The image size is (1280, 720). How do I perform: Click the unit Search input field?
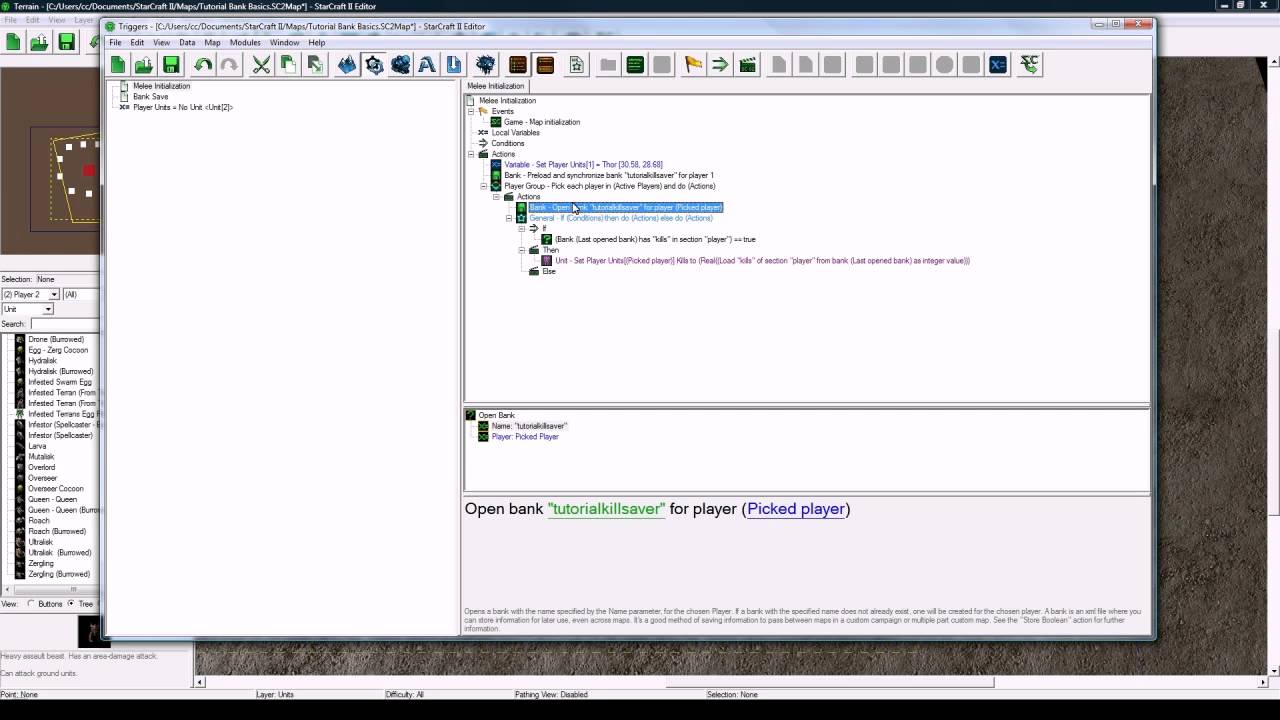[x=64, y=324]
